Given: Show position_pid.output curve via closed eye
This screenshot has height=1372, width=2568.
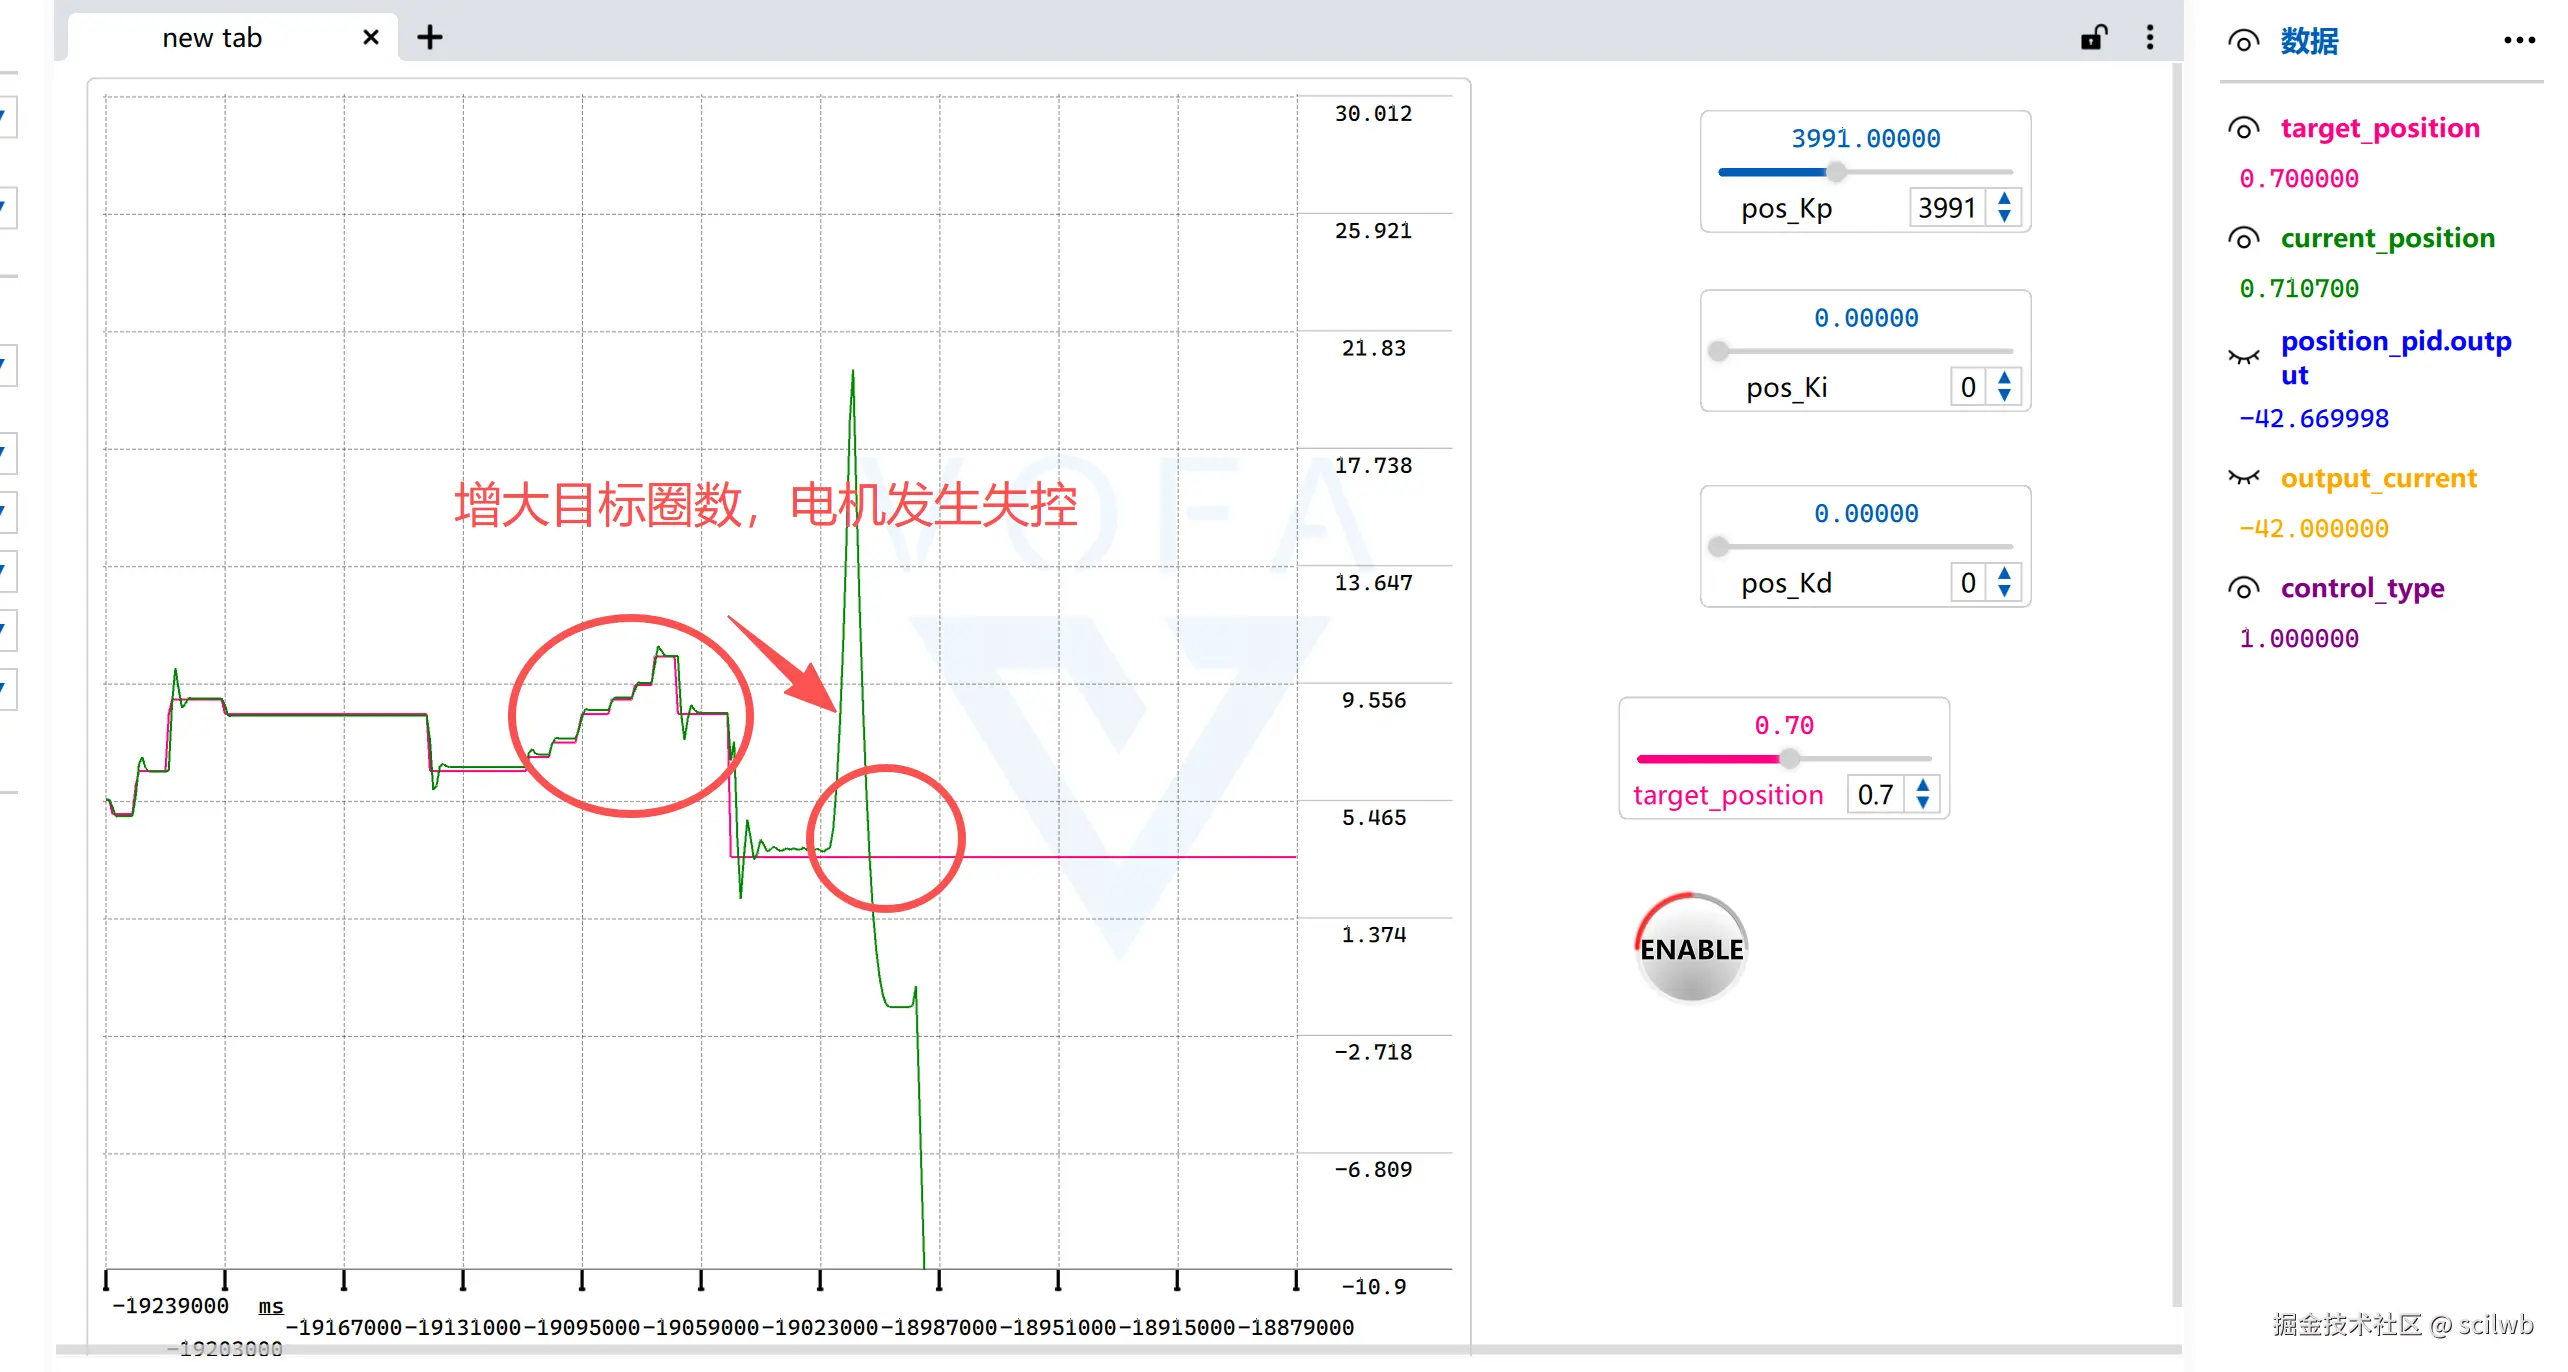Looking at the screenshot, I should tap(2243, 357).
